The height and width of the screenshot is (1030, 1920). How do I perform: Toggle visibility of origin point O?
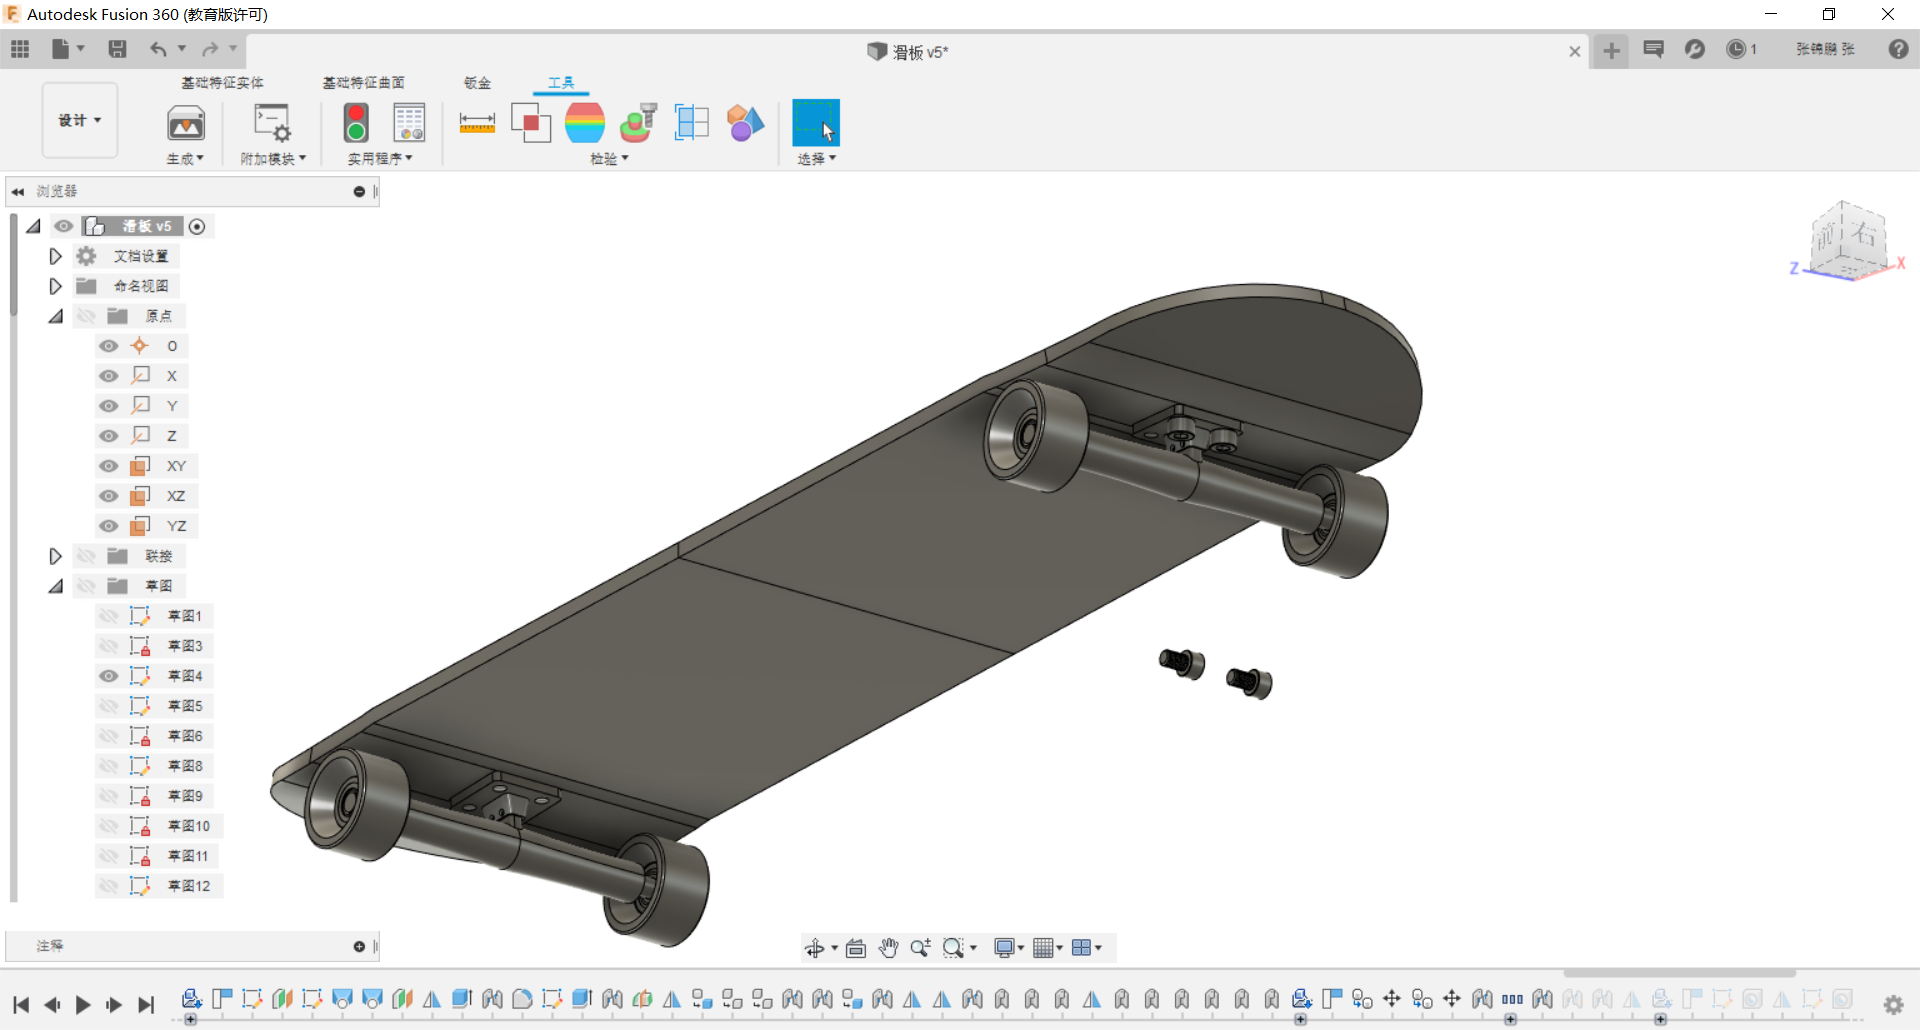tap(109, 346)
